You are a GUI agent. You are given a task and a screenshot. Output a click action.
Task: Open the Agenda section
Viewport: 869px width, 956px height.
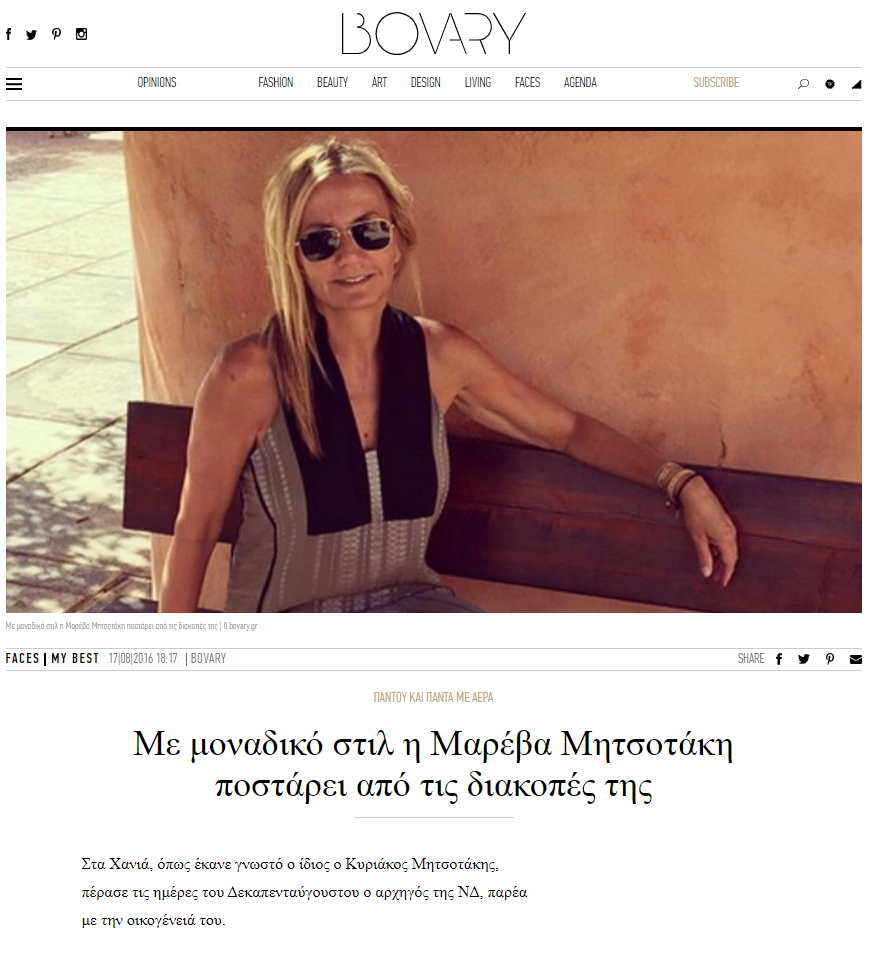[x=580, y=83]
